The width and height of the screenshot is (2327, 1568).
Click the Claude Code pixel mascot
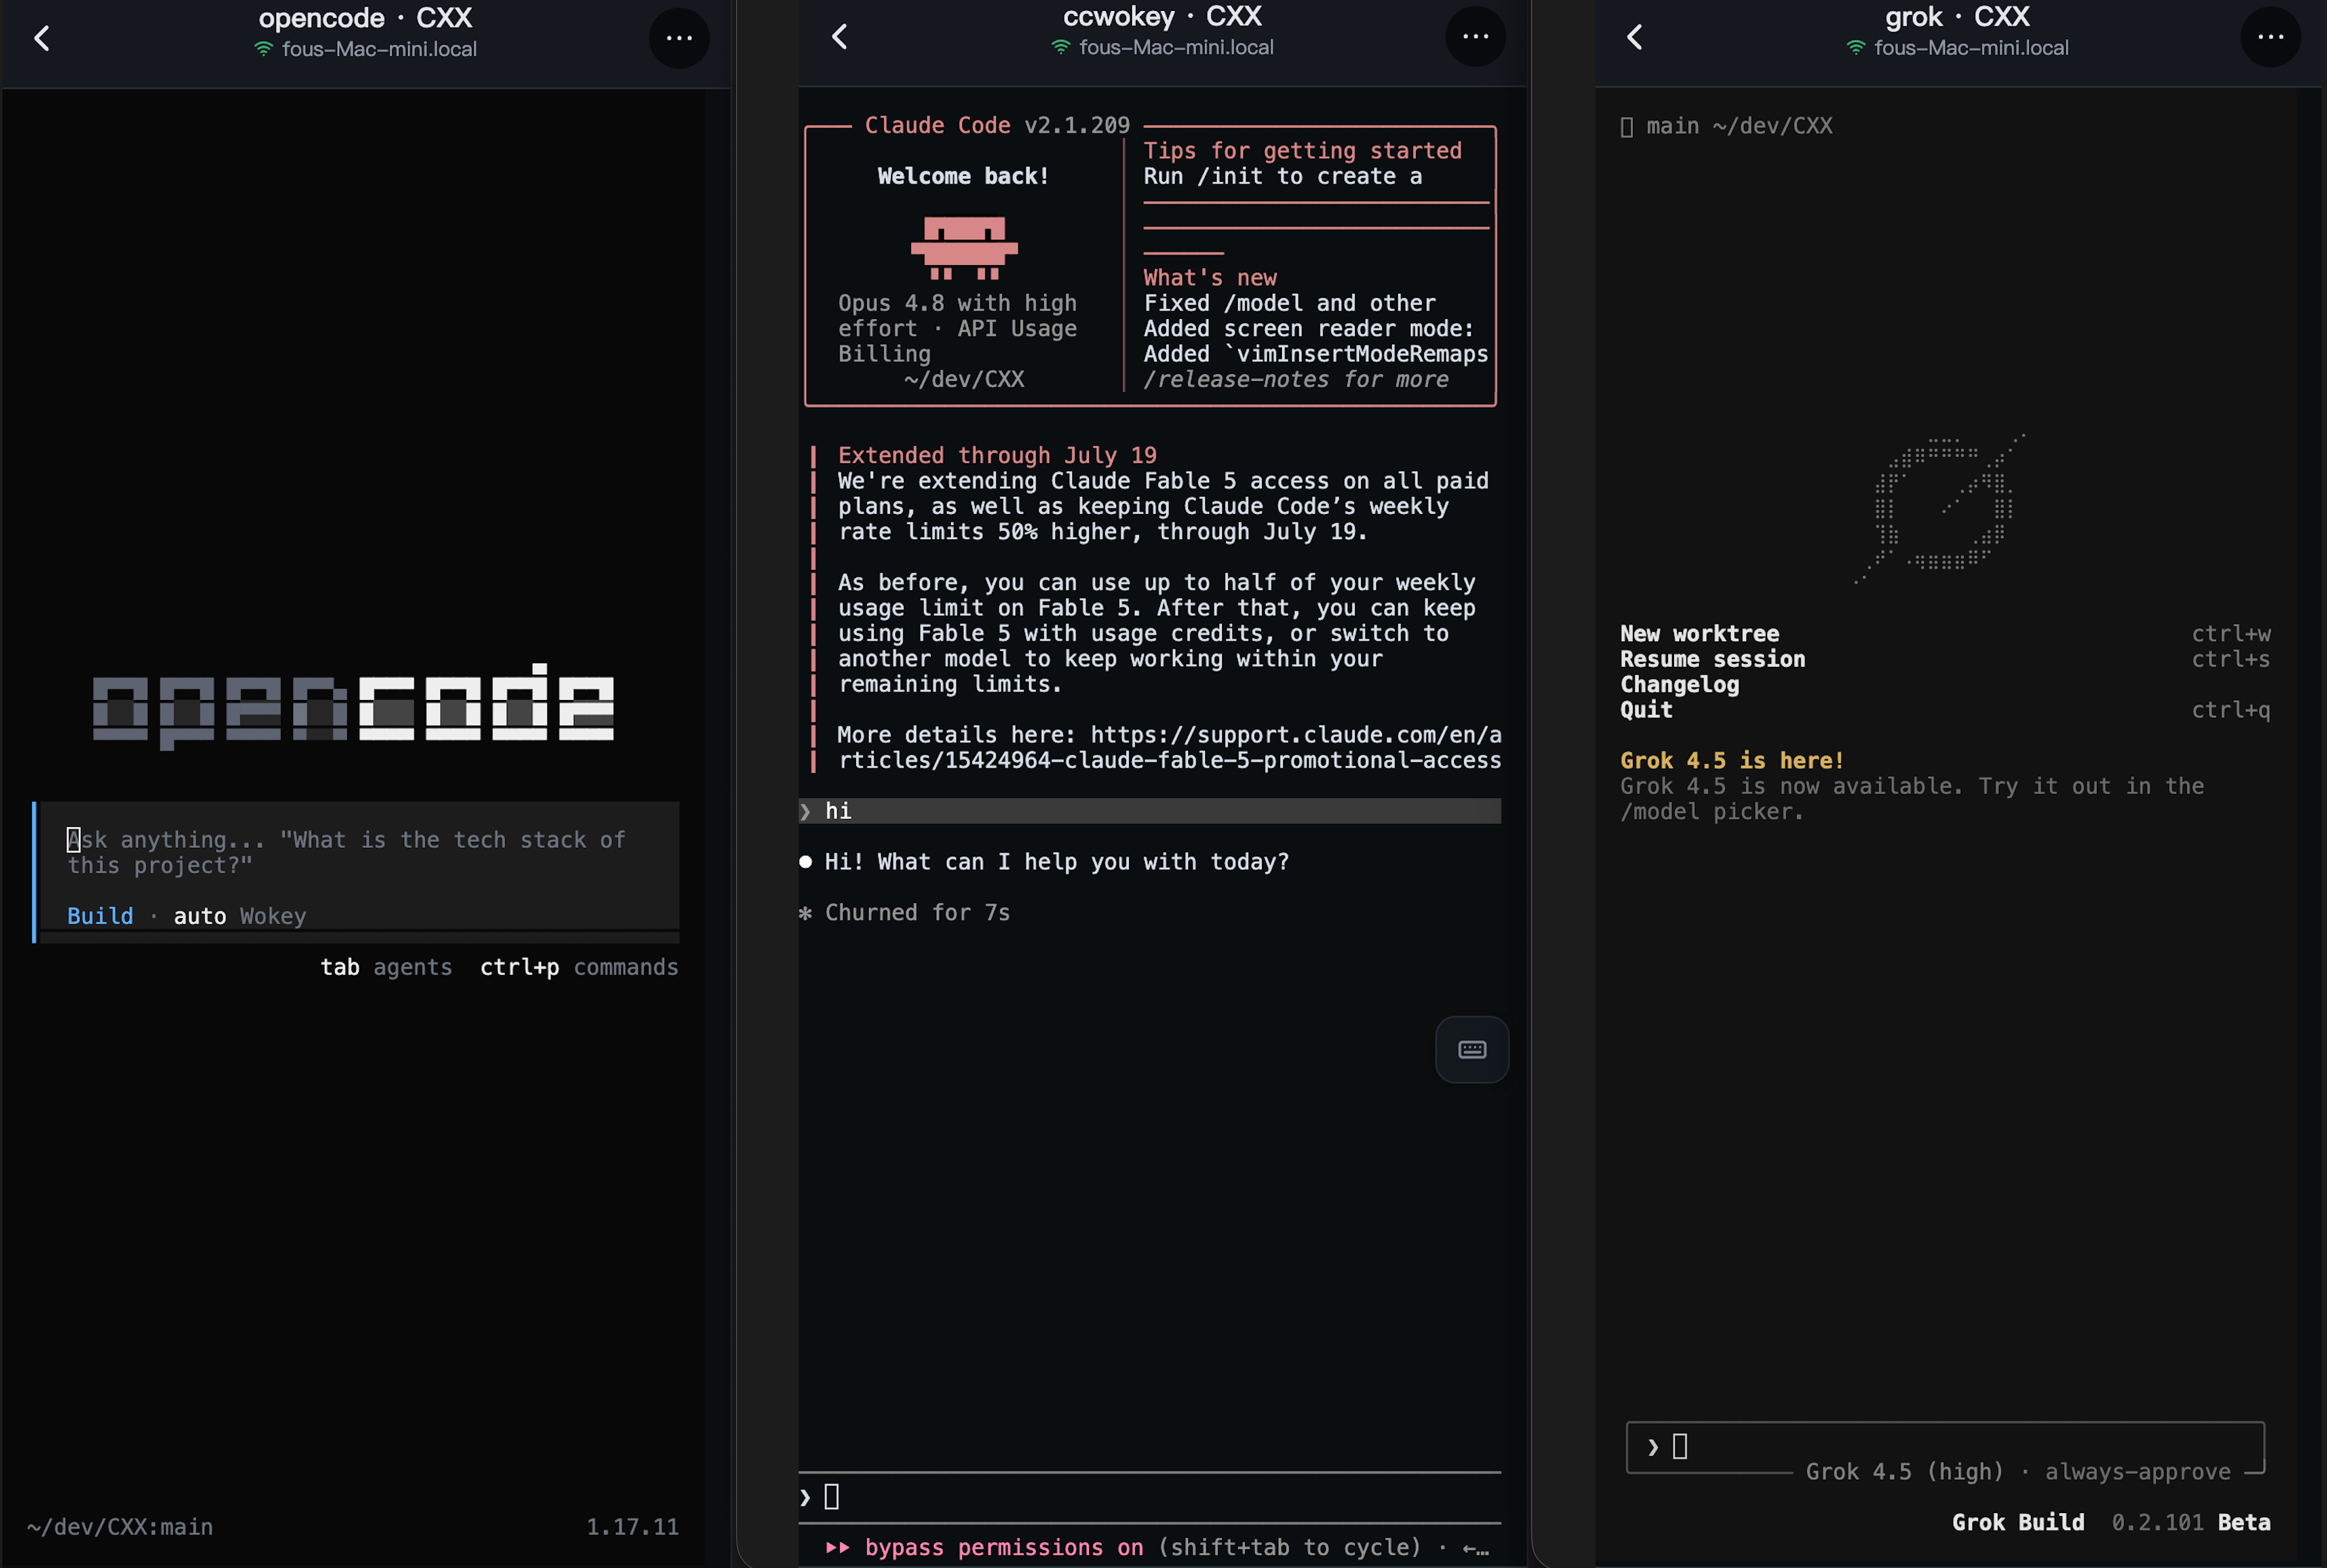tap(964, 247)
